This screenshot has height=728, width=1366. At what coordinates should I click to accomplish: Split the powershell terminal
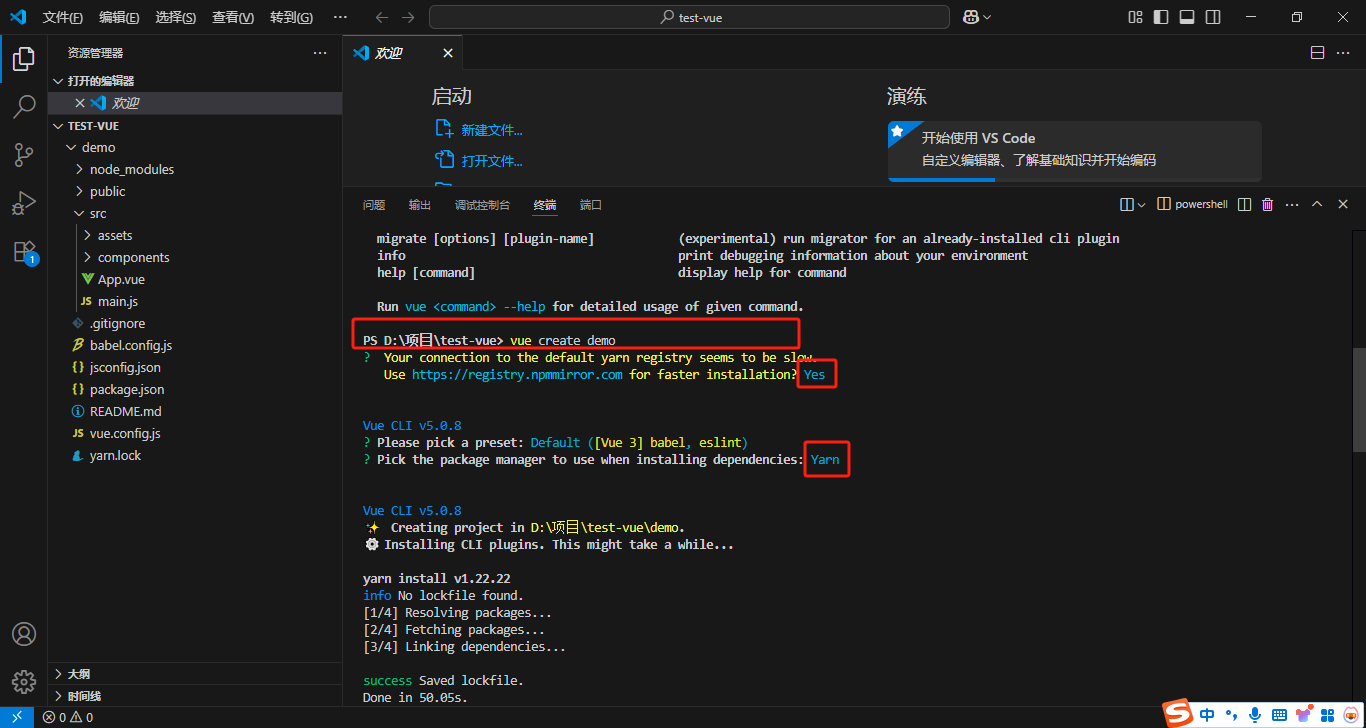(x=1243, y=203)
